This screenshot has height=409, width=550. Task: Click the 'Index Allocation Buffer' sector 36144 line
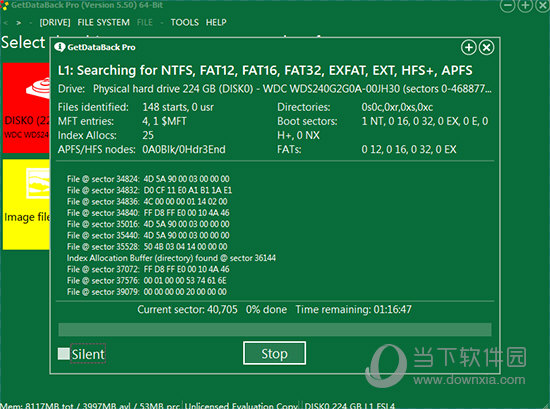[171, 258]
